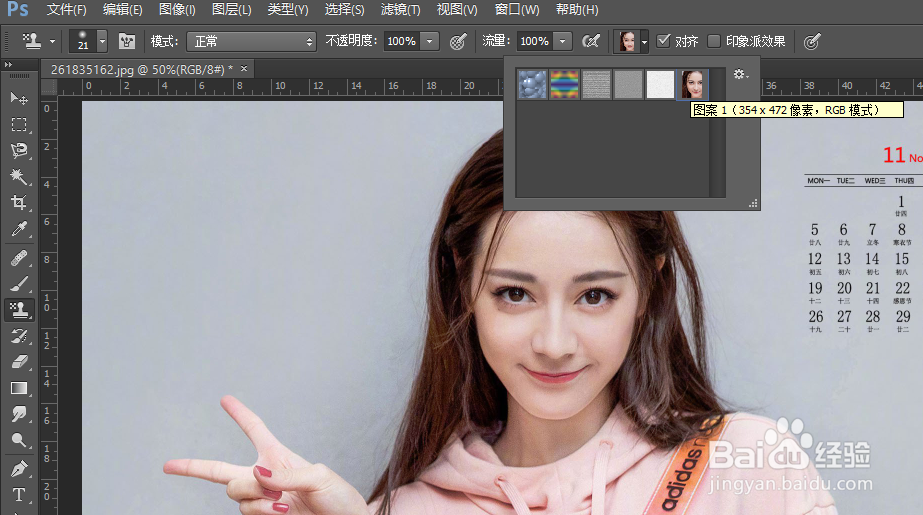Open the 图像(I) menu
The image size is (923, 515).
pos(177,10)
